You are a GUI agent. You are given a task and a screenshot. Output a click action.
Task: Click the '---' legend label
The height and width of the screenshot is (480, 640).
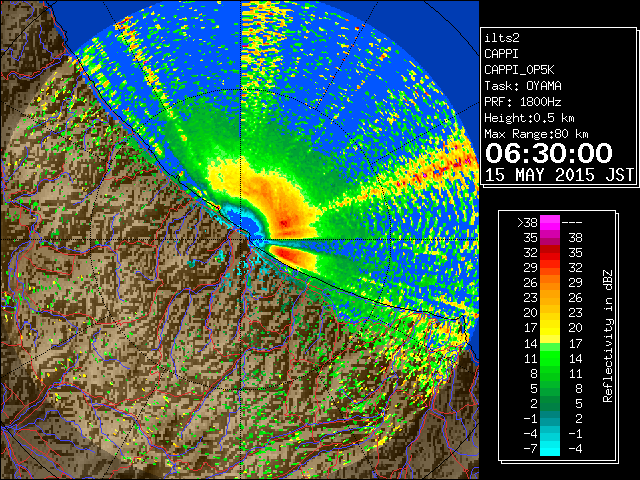(x=572, y=223)
